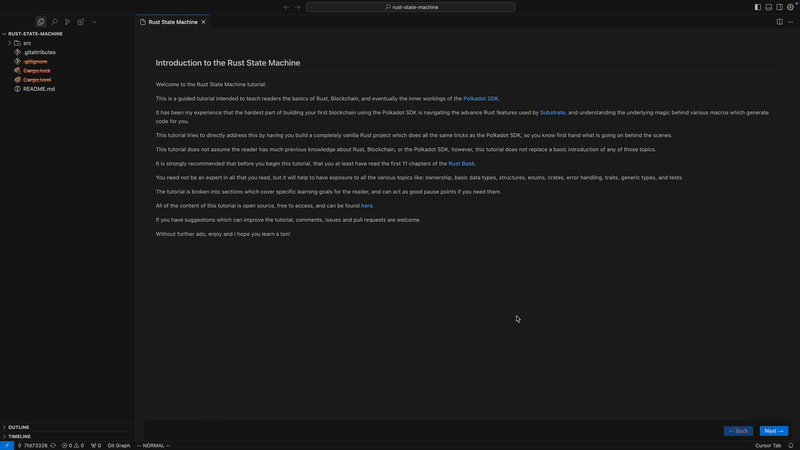Screen dimensions: 800x450
Task: Open the Search view icon
Action: (54, 22)
